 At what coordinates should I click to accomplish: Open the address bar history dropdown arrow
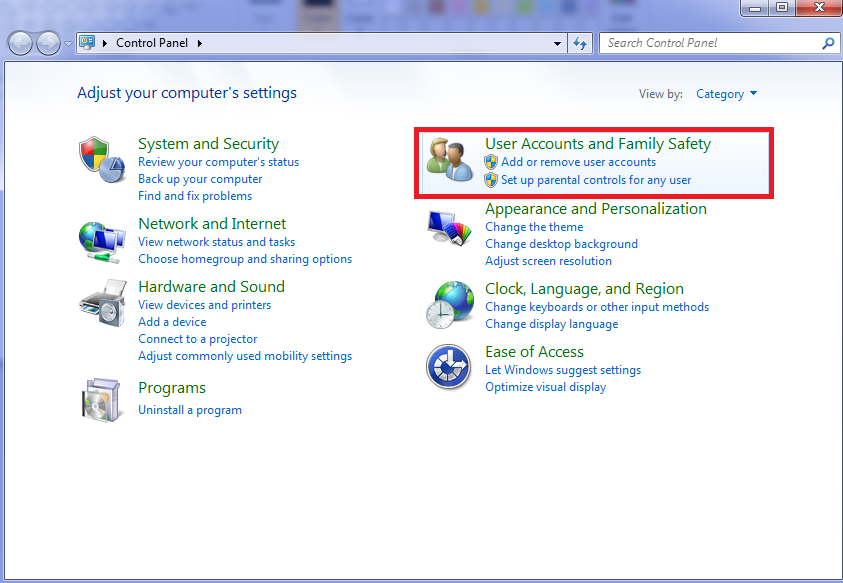(x=558, y=44)
